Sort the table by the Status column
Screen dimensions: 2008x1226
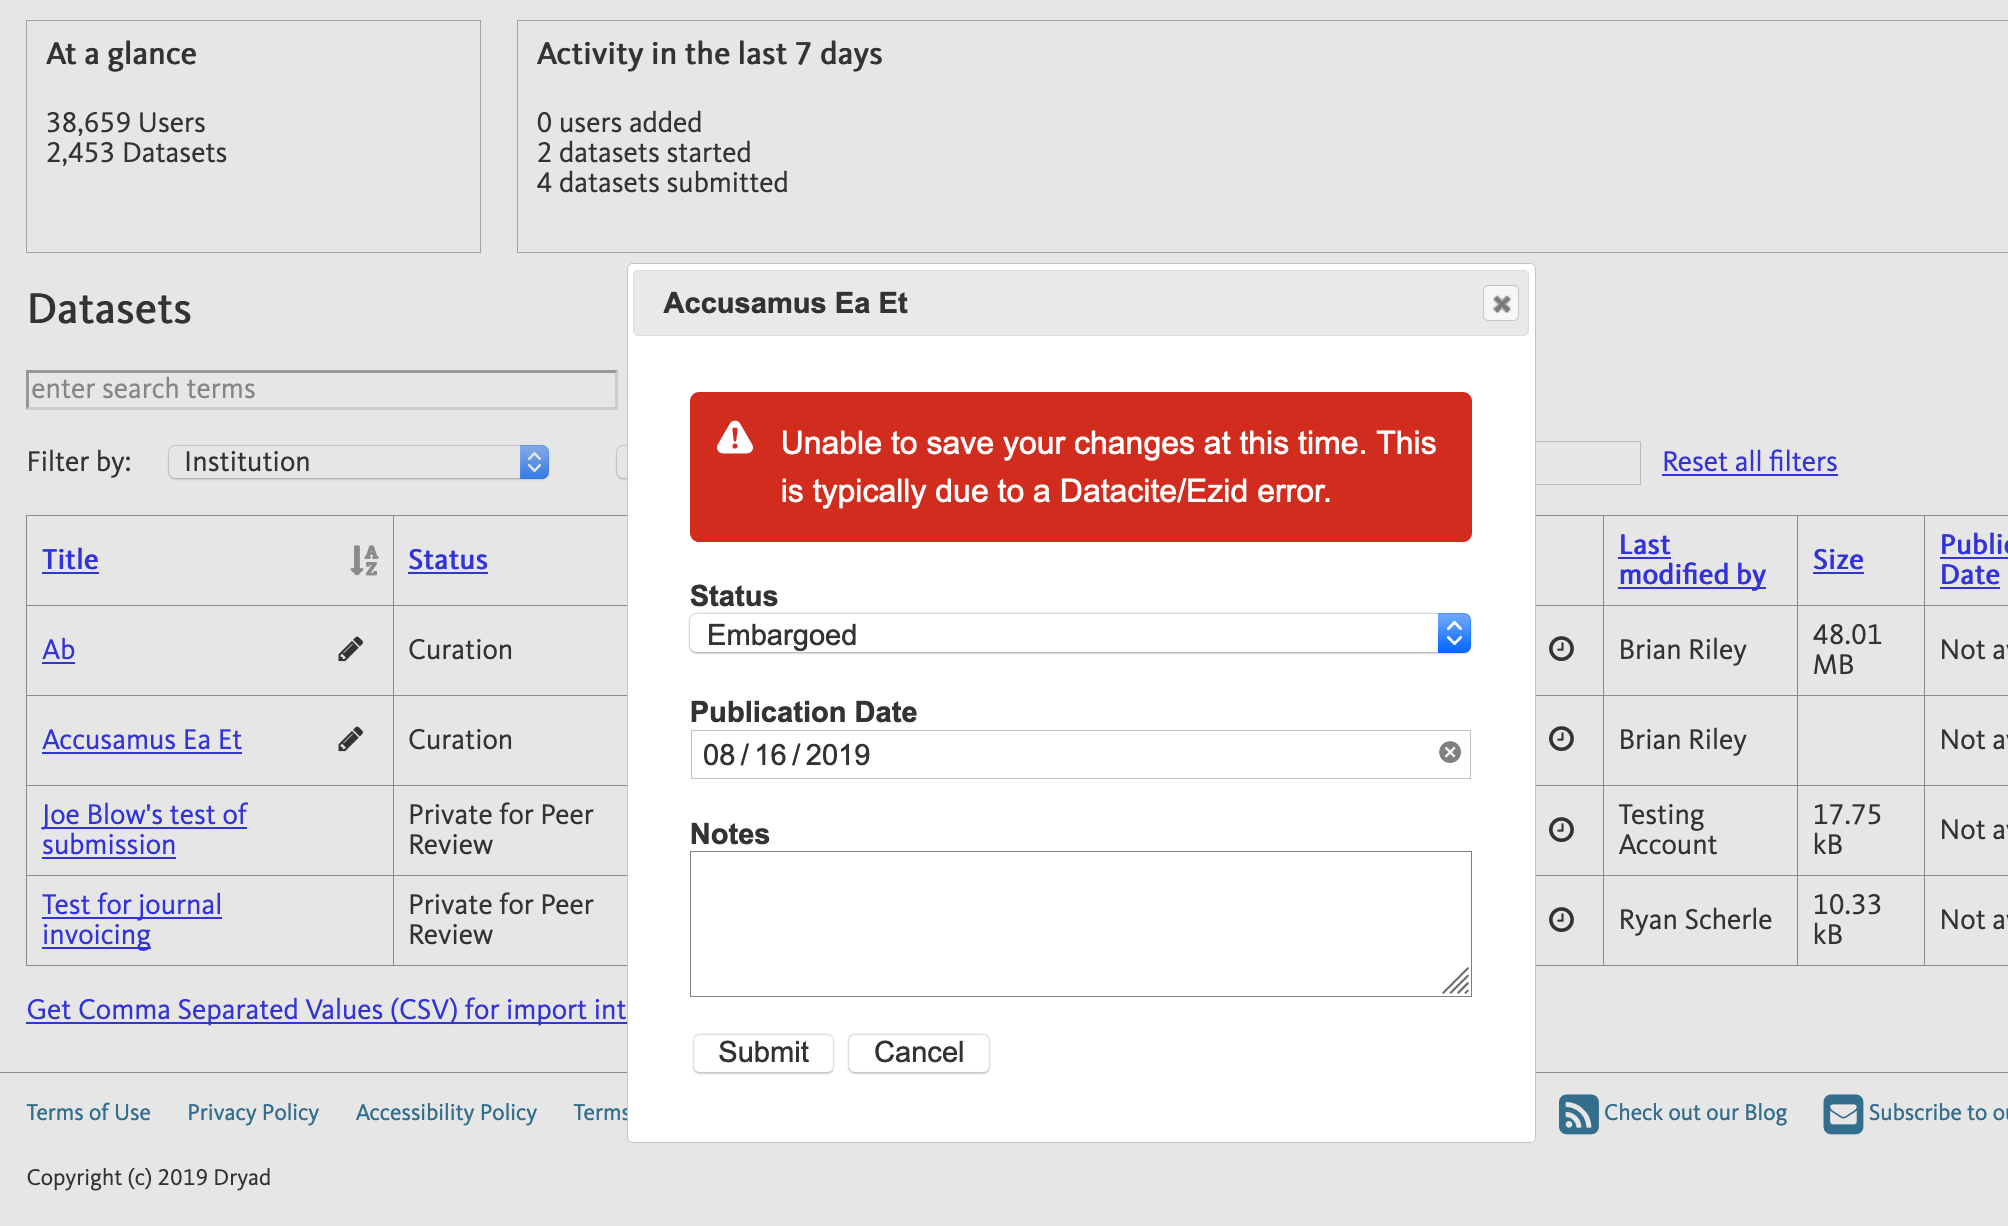[x=446, y=560]
